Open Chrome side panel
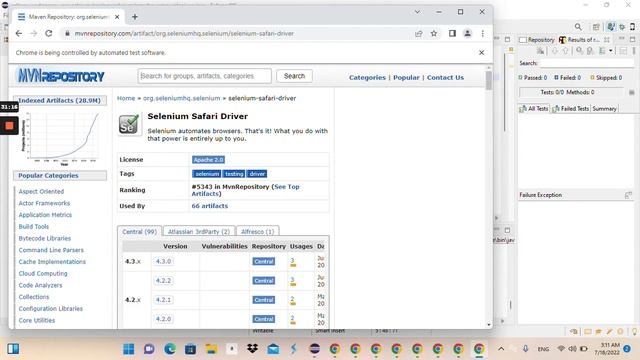 (452, 33)
